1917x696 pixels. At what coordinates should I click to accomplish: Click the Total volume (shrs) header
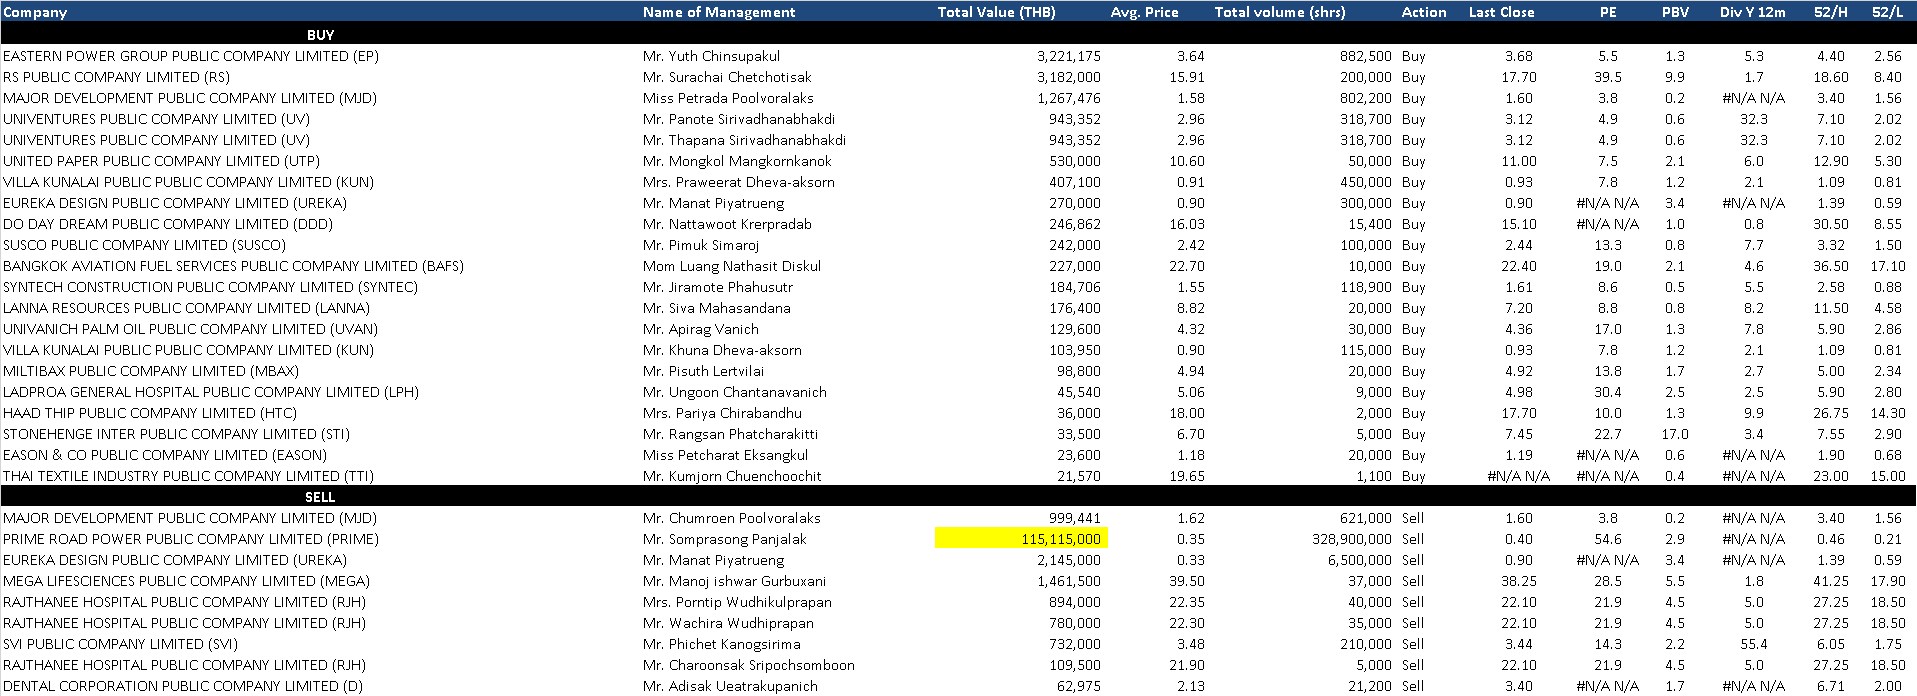pyautogui.click(x=1281, y=12)
